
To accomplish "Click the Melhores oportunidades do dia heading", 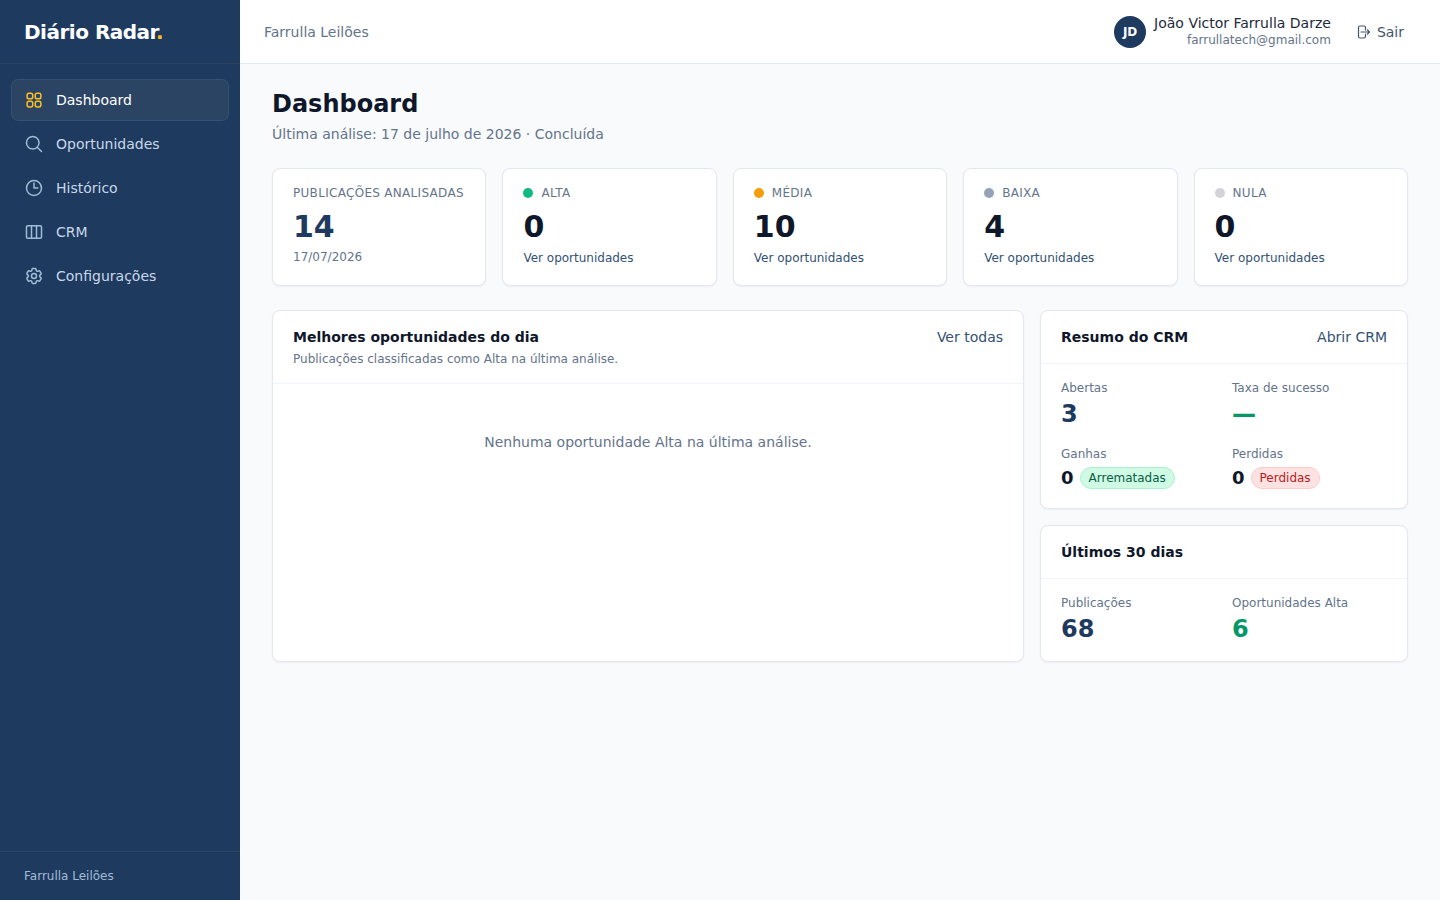I will point(416,337).
